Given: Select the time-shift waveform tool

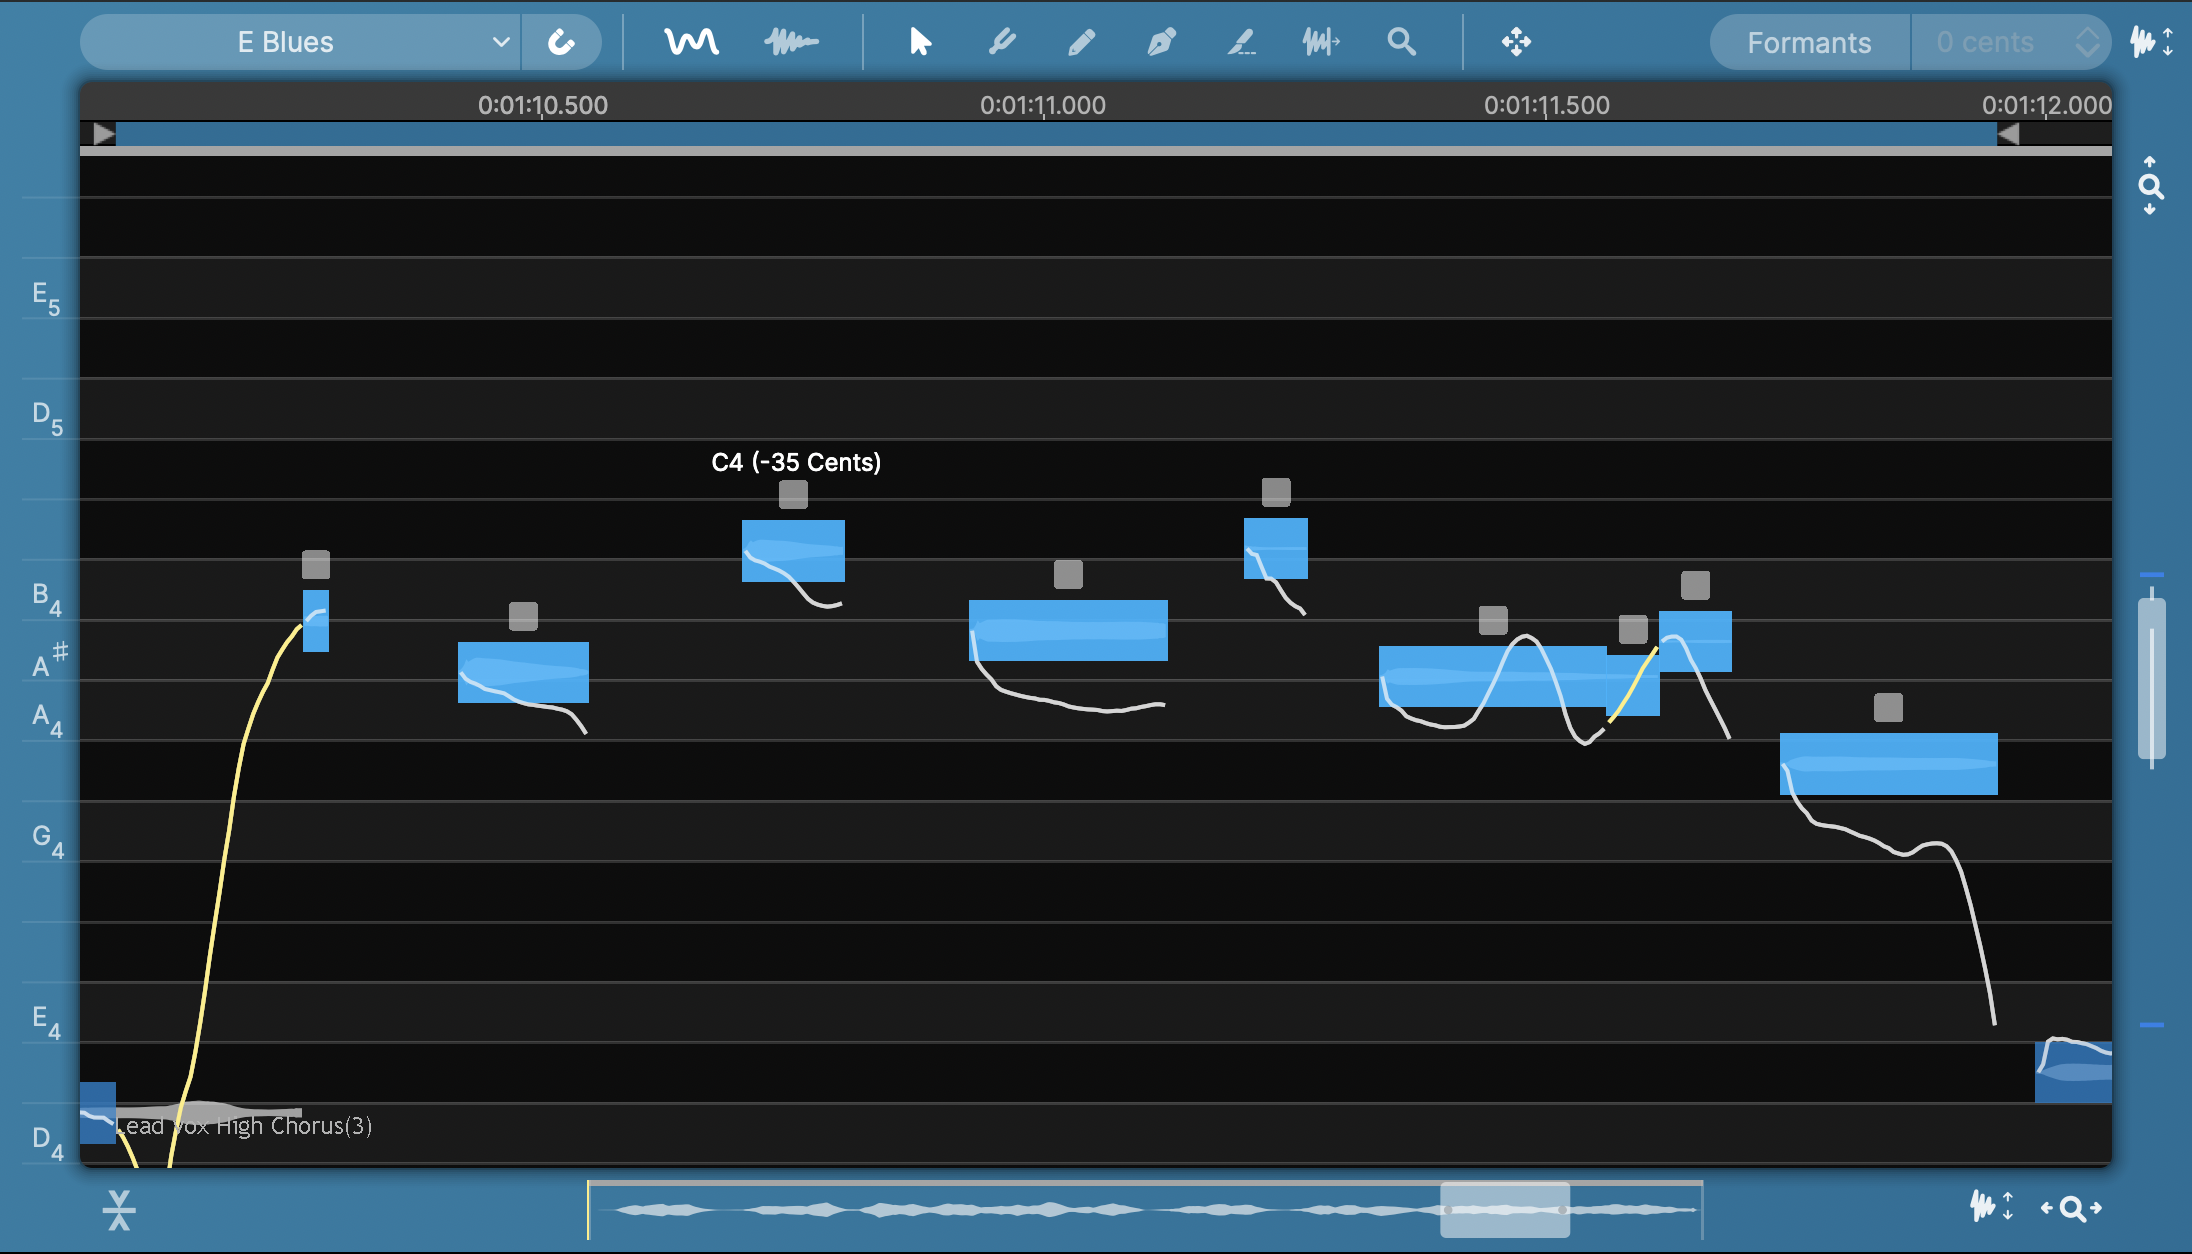Looking at the screenshot, I should [1320, 42].
